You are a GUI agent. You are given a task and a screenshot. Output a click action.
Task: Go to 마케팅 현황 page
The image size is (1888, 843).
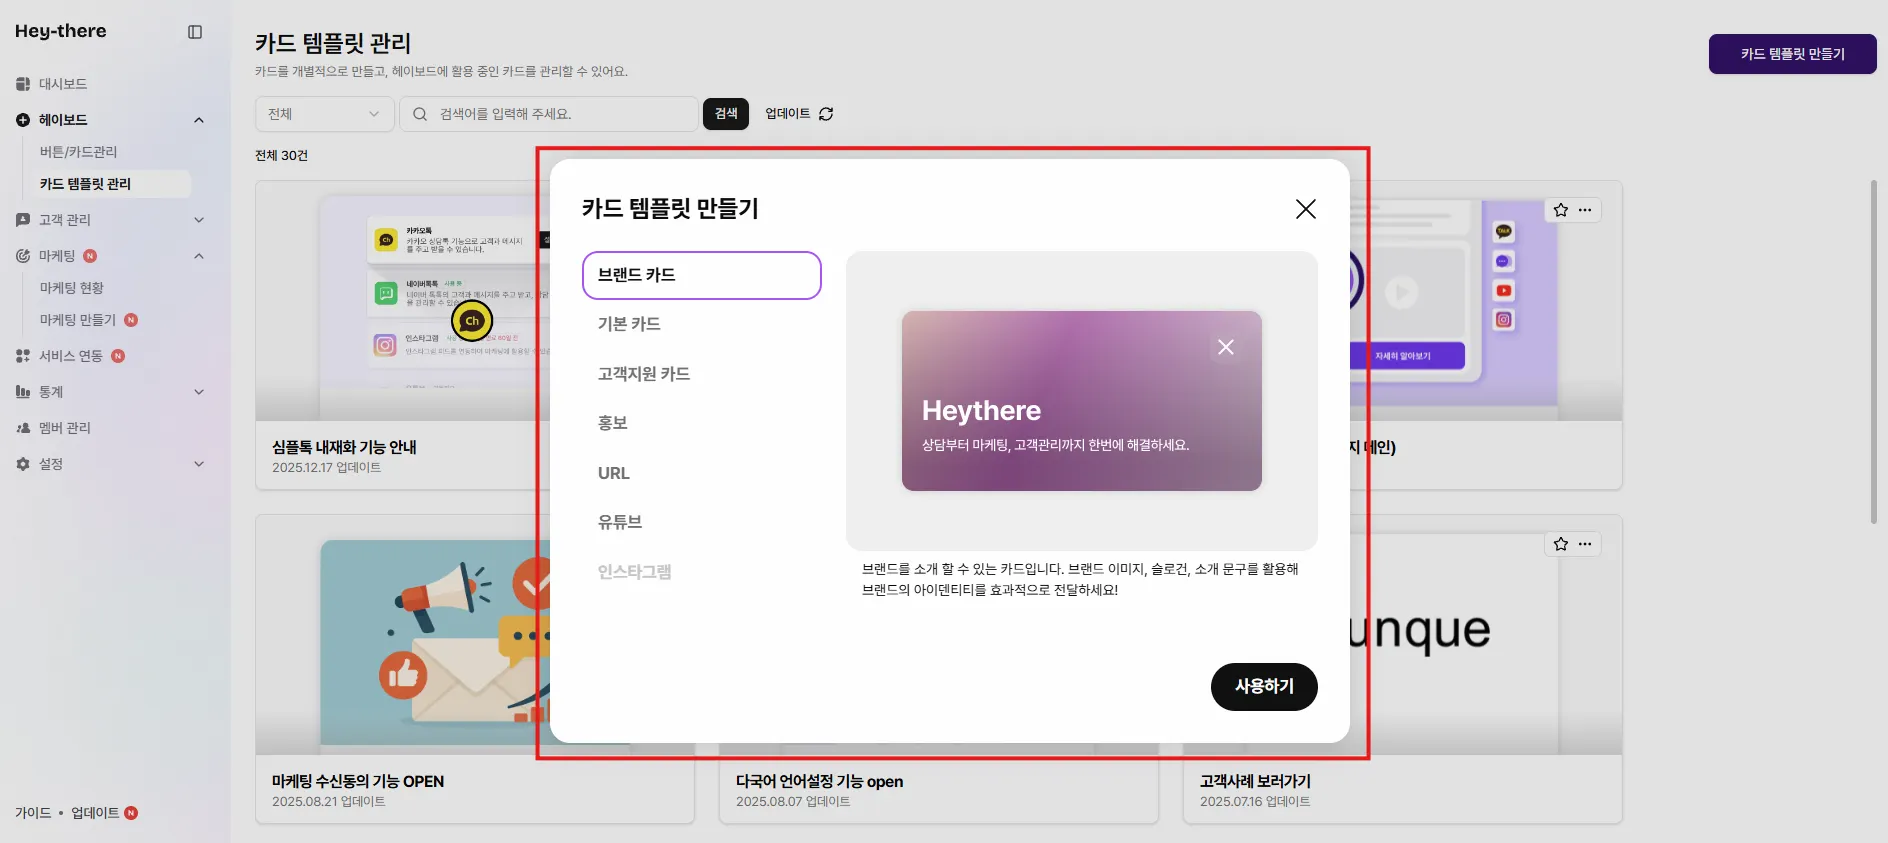click(72, 288)
